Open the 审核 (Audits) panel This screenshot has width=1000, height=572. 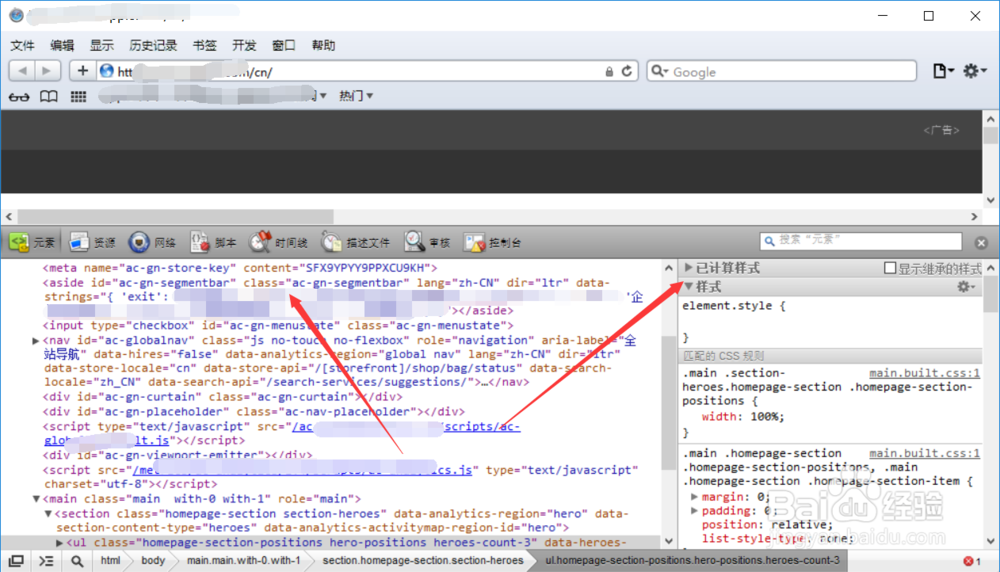tap(428, 242)
